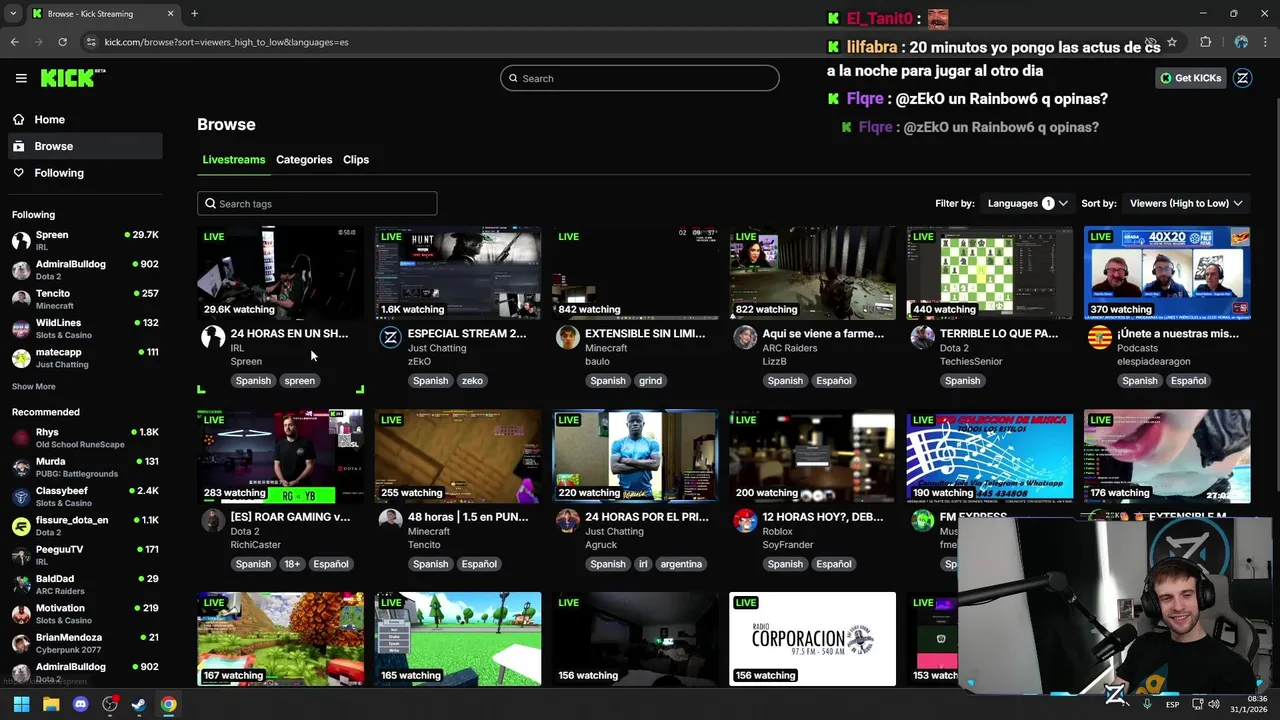Viewport: 1280px width, 720px height.
Task: Open Murda recommended channel avatar
Action: point(21,467)
